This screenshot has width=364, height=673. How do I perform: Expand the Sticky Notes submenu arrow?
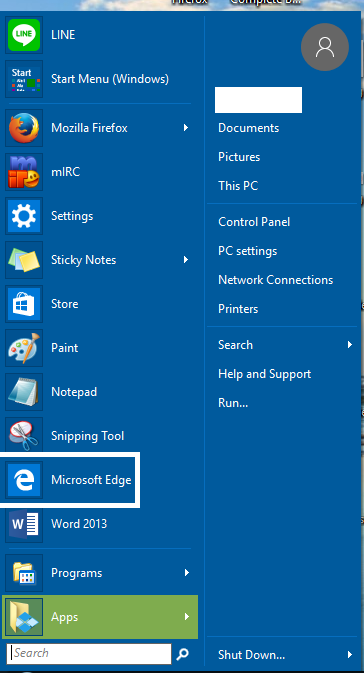point(186,259)
